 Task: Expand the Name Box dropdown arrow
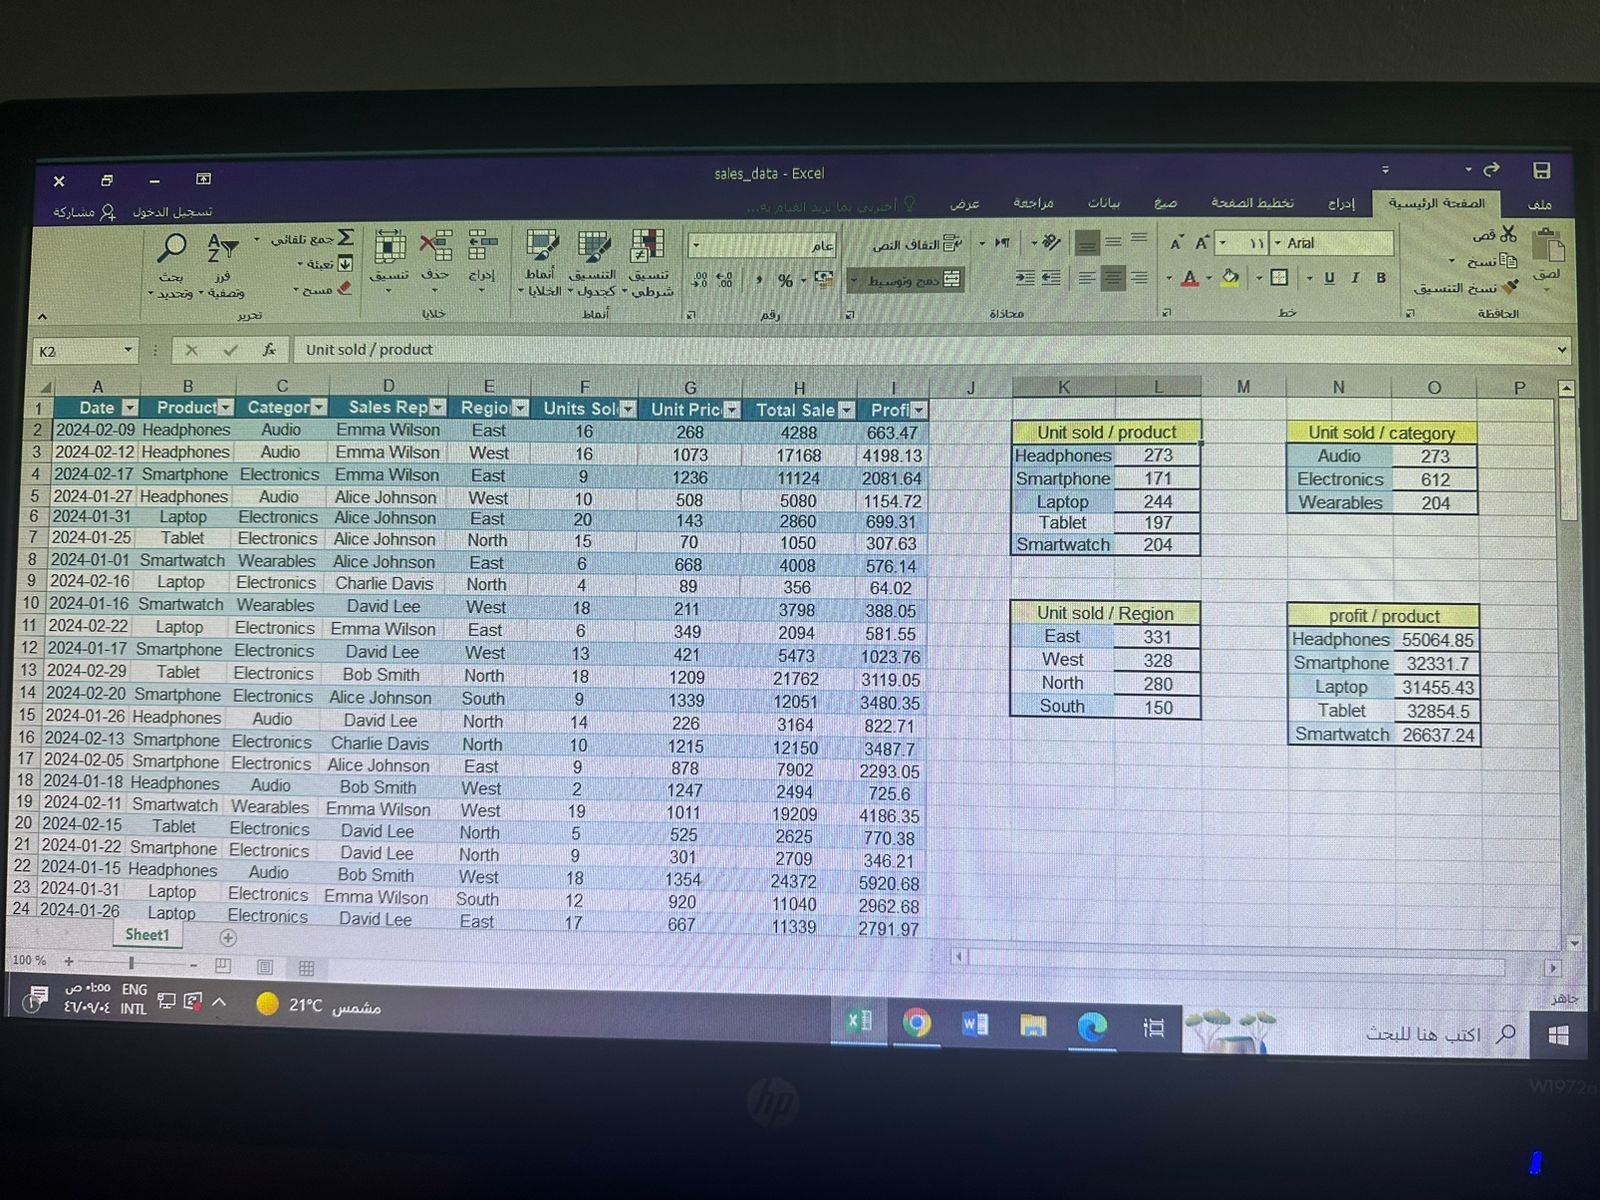[x=128, y=350]
